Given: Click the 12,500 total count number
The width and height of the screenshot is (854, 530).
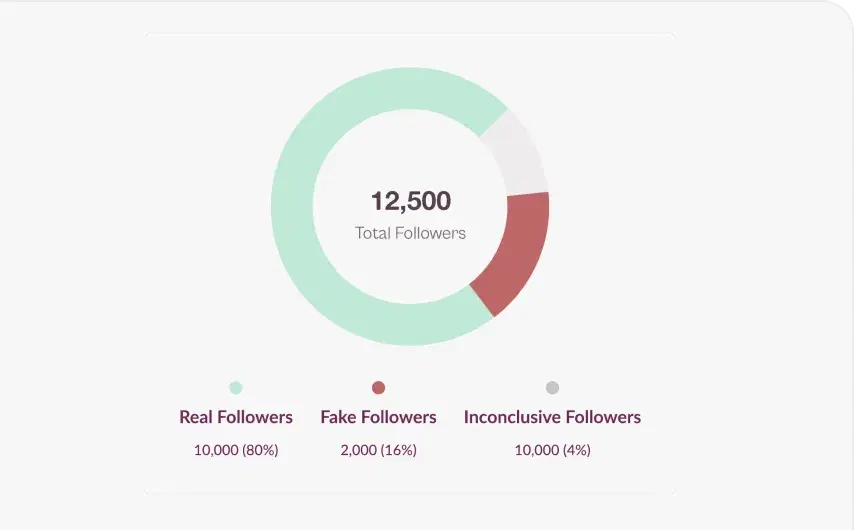Looking at the screenshot, I should coord(410,201).
